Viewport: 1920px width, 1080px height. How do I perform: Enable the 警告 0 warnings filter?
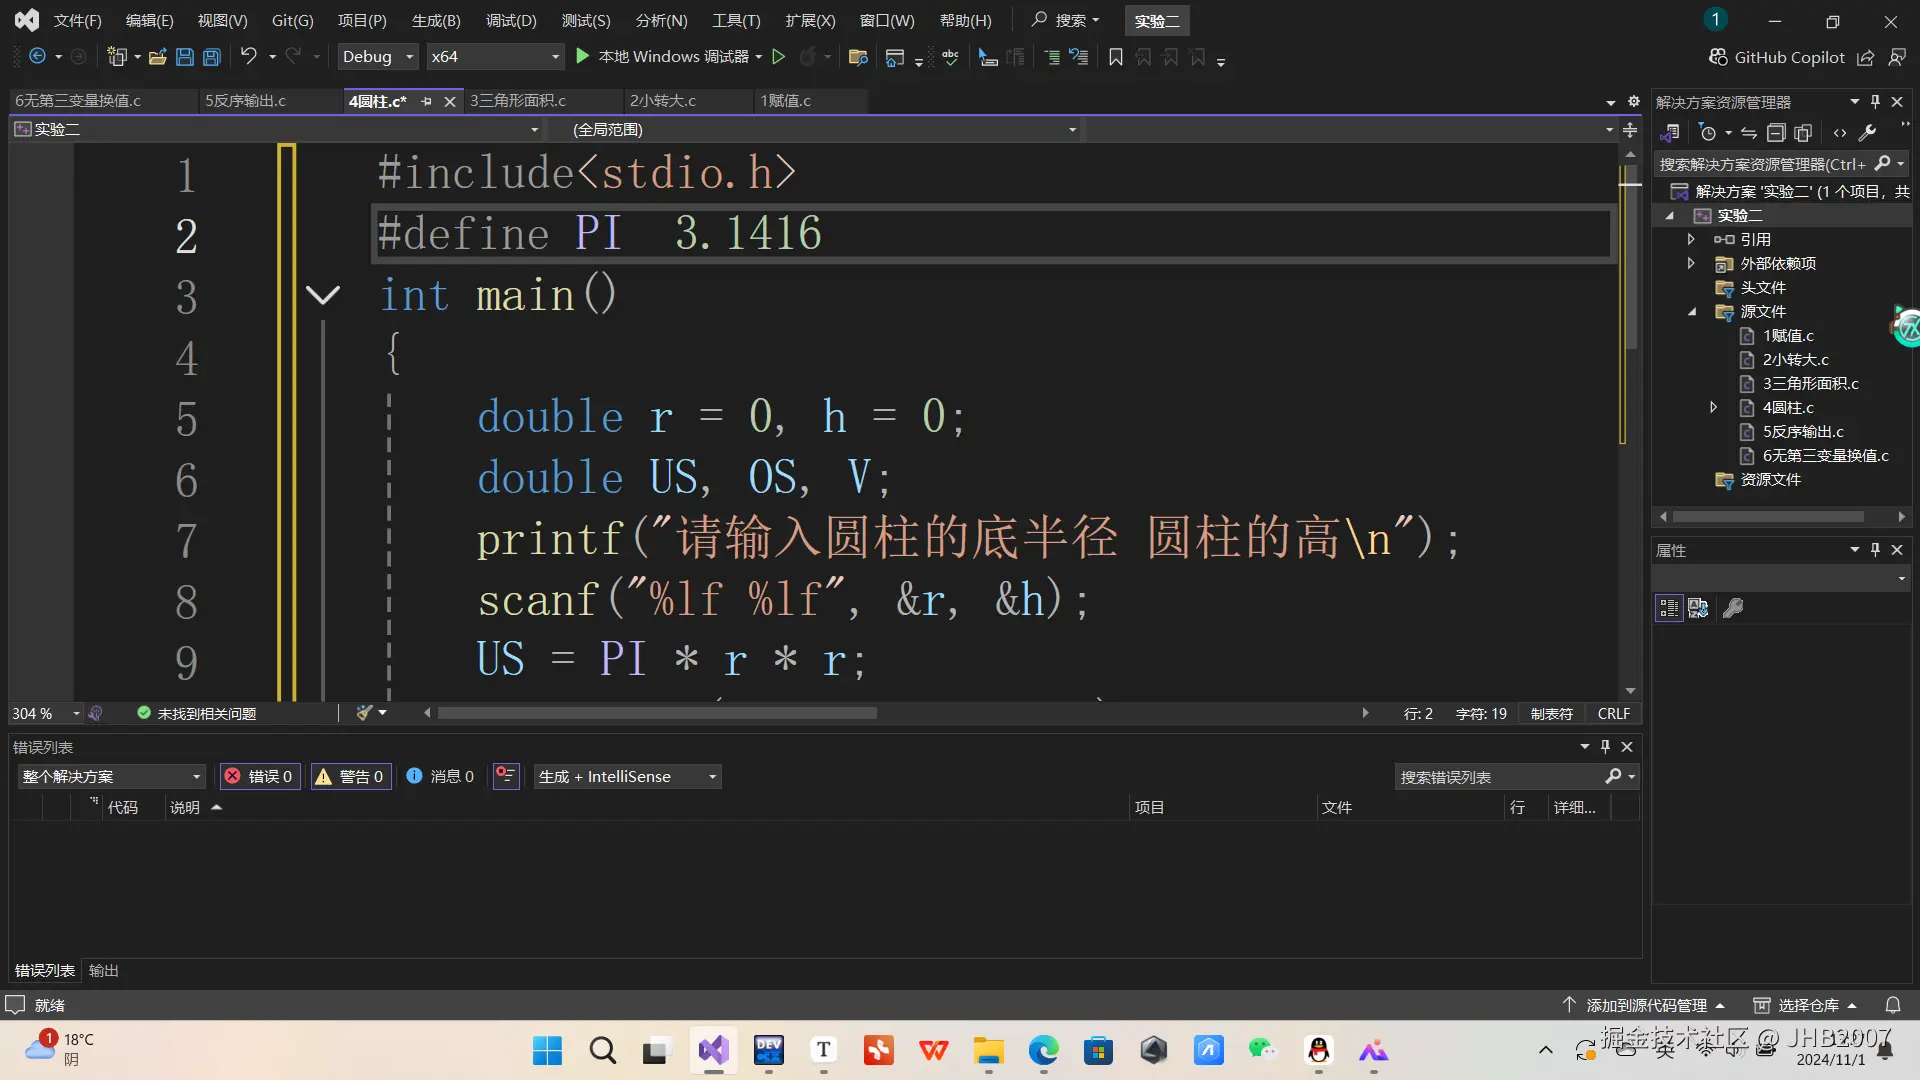click(x=350, y=776)
